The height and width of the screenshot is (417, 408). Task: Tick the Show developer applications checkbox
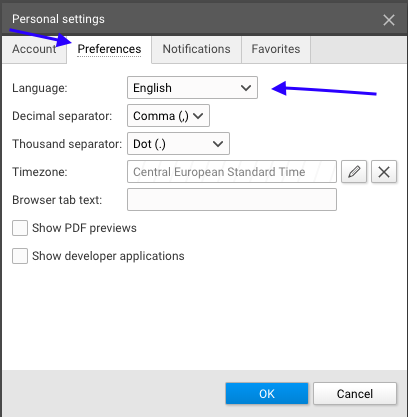(x=20, y=256)
